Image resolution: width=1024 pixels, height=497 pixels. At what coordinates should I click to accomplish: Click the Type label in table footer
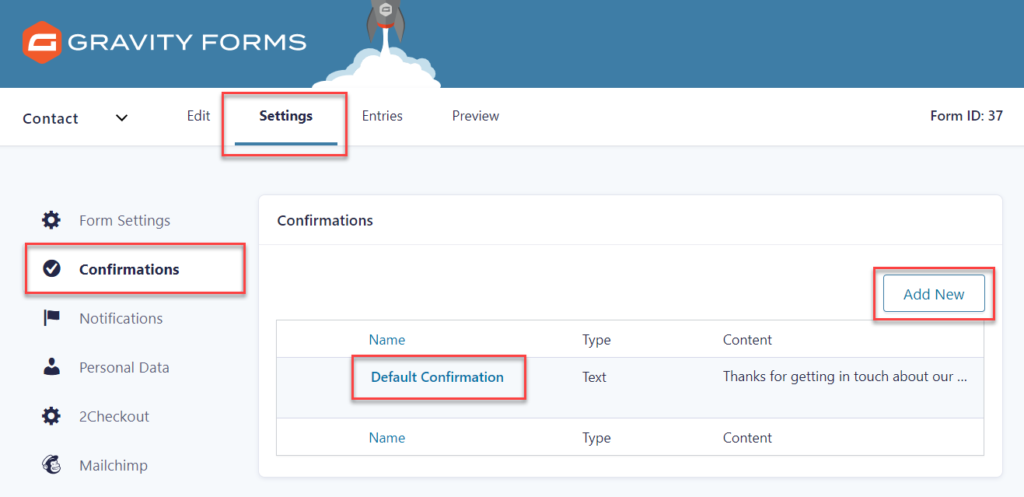coord(596,438)
